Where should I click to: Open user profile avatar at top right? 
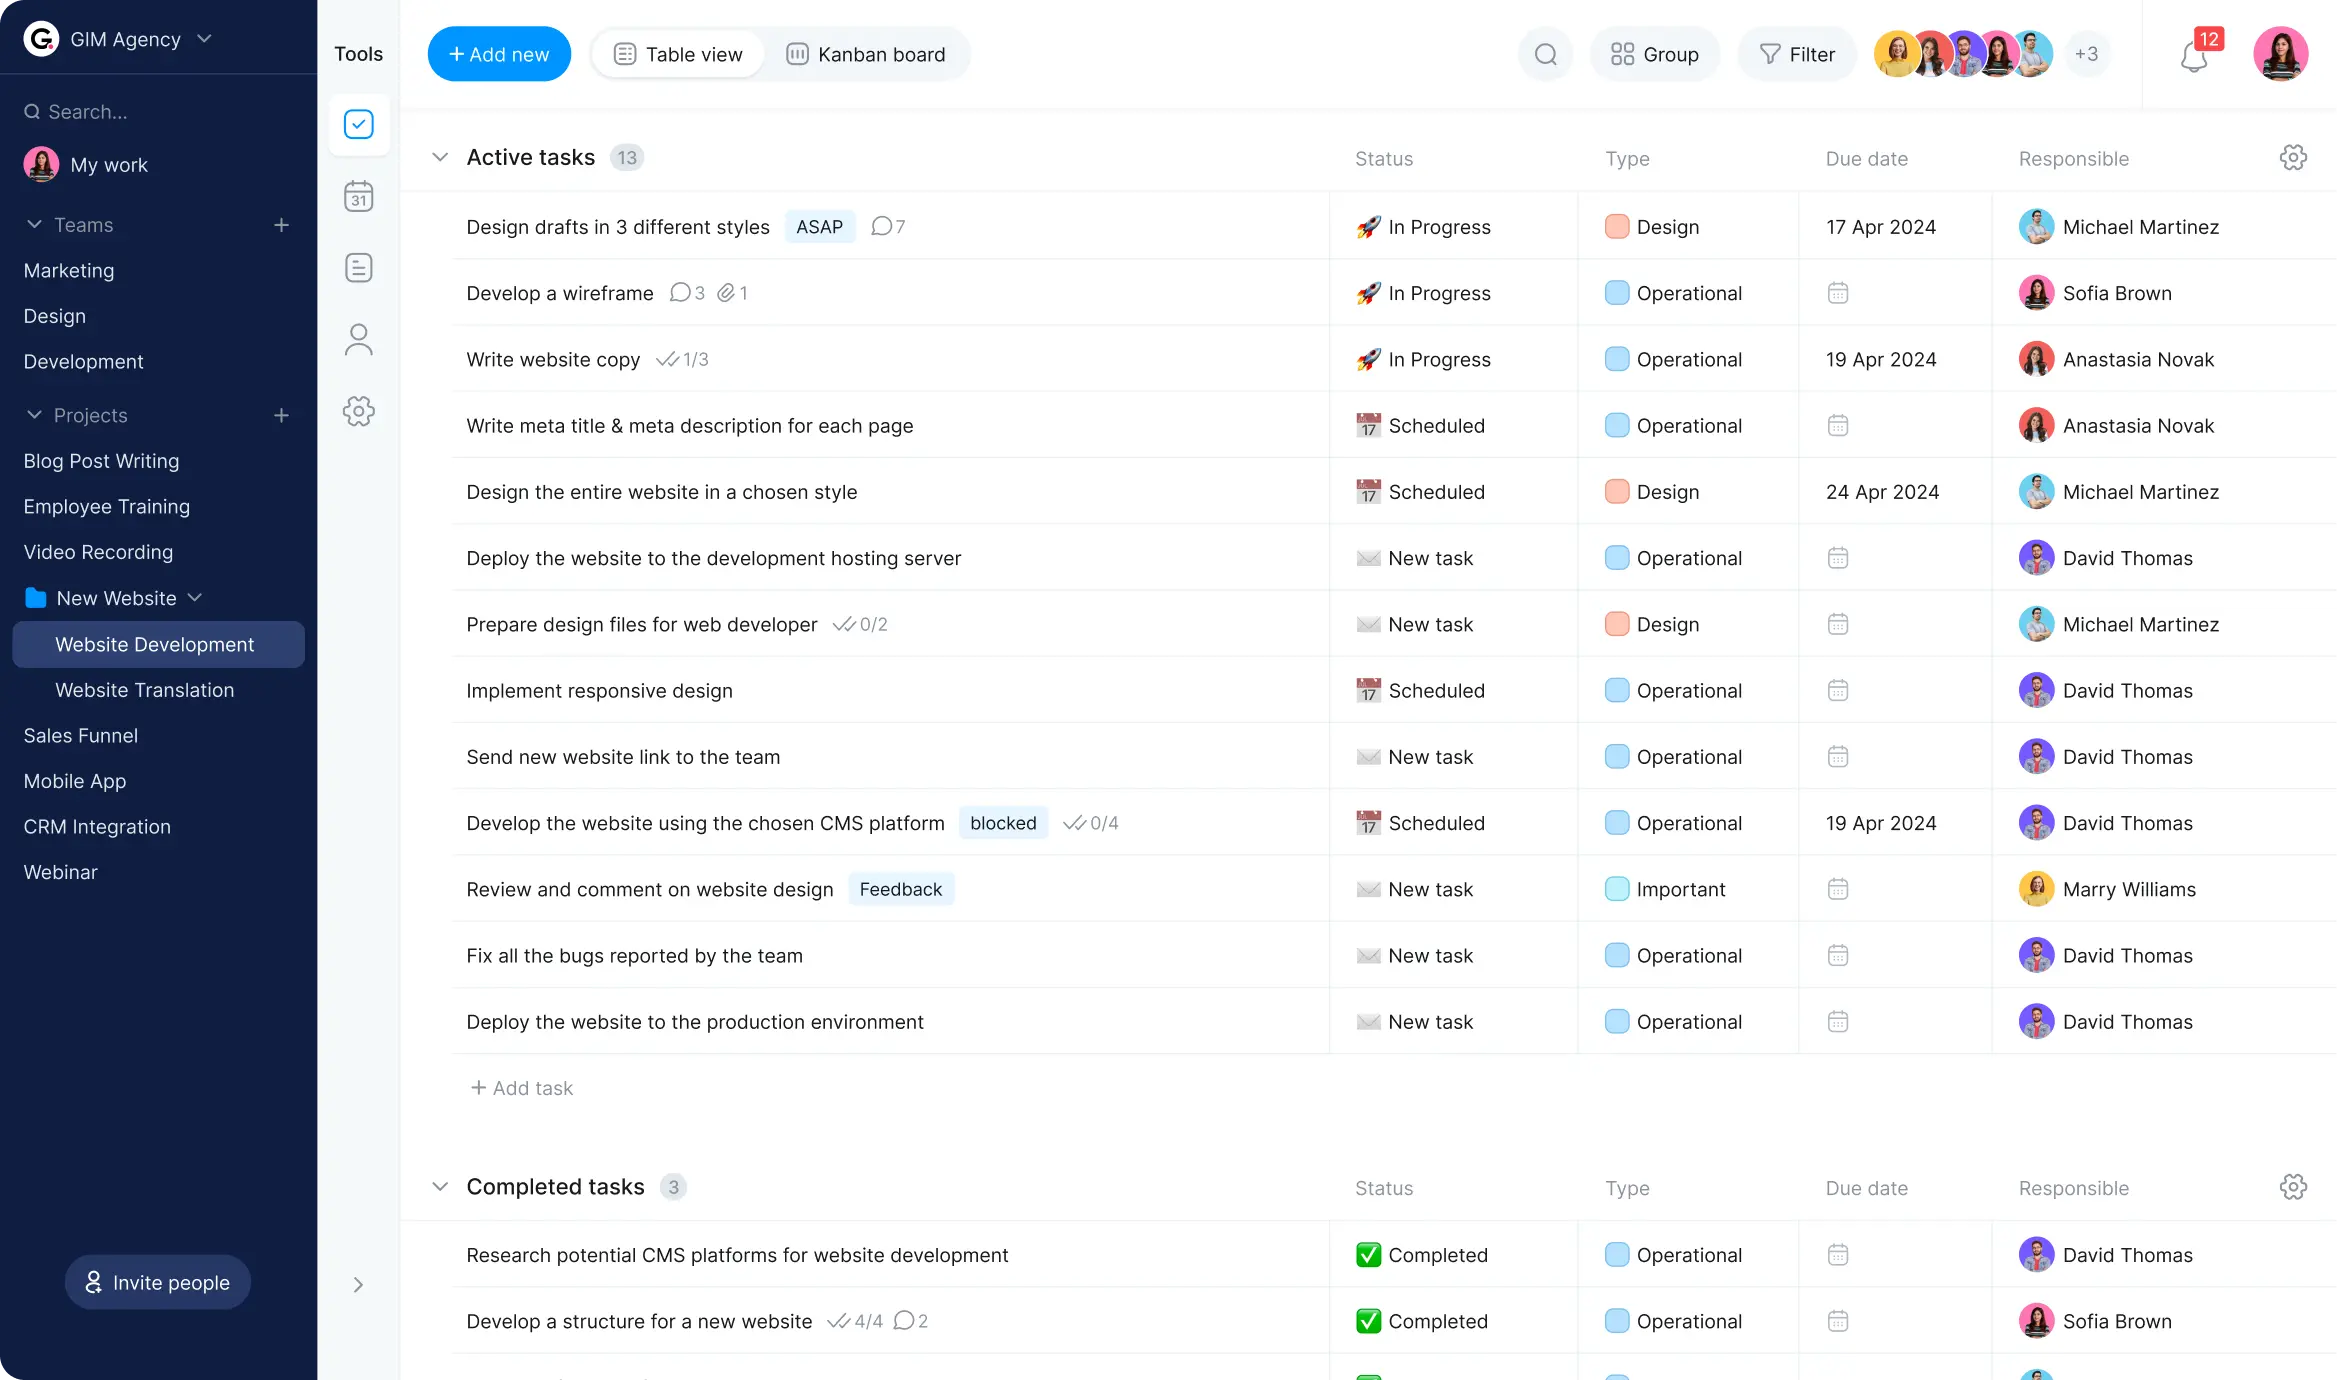(x=2280, y=54)
